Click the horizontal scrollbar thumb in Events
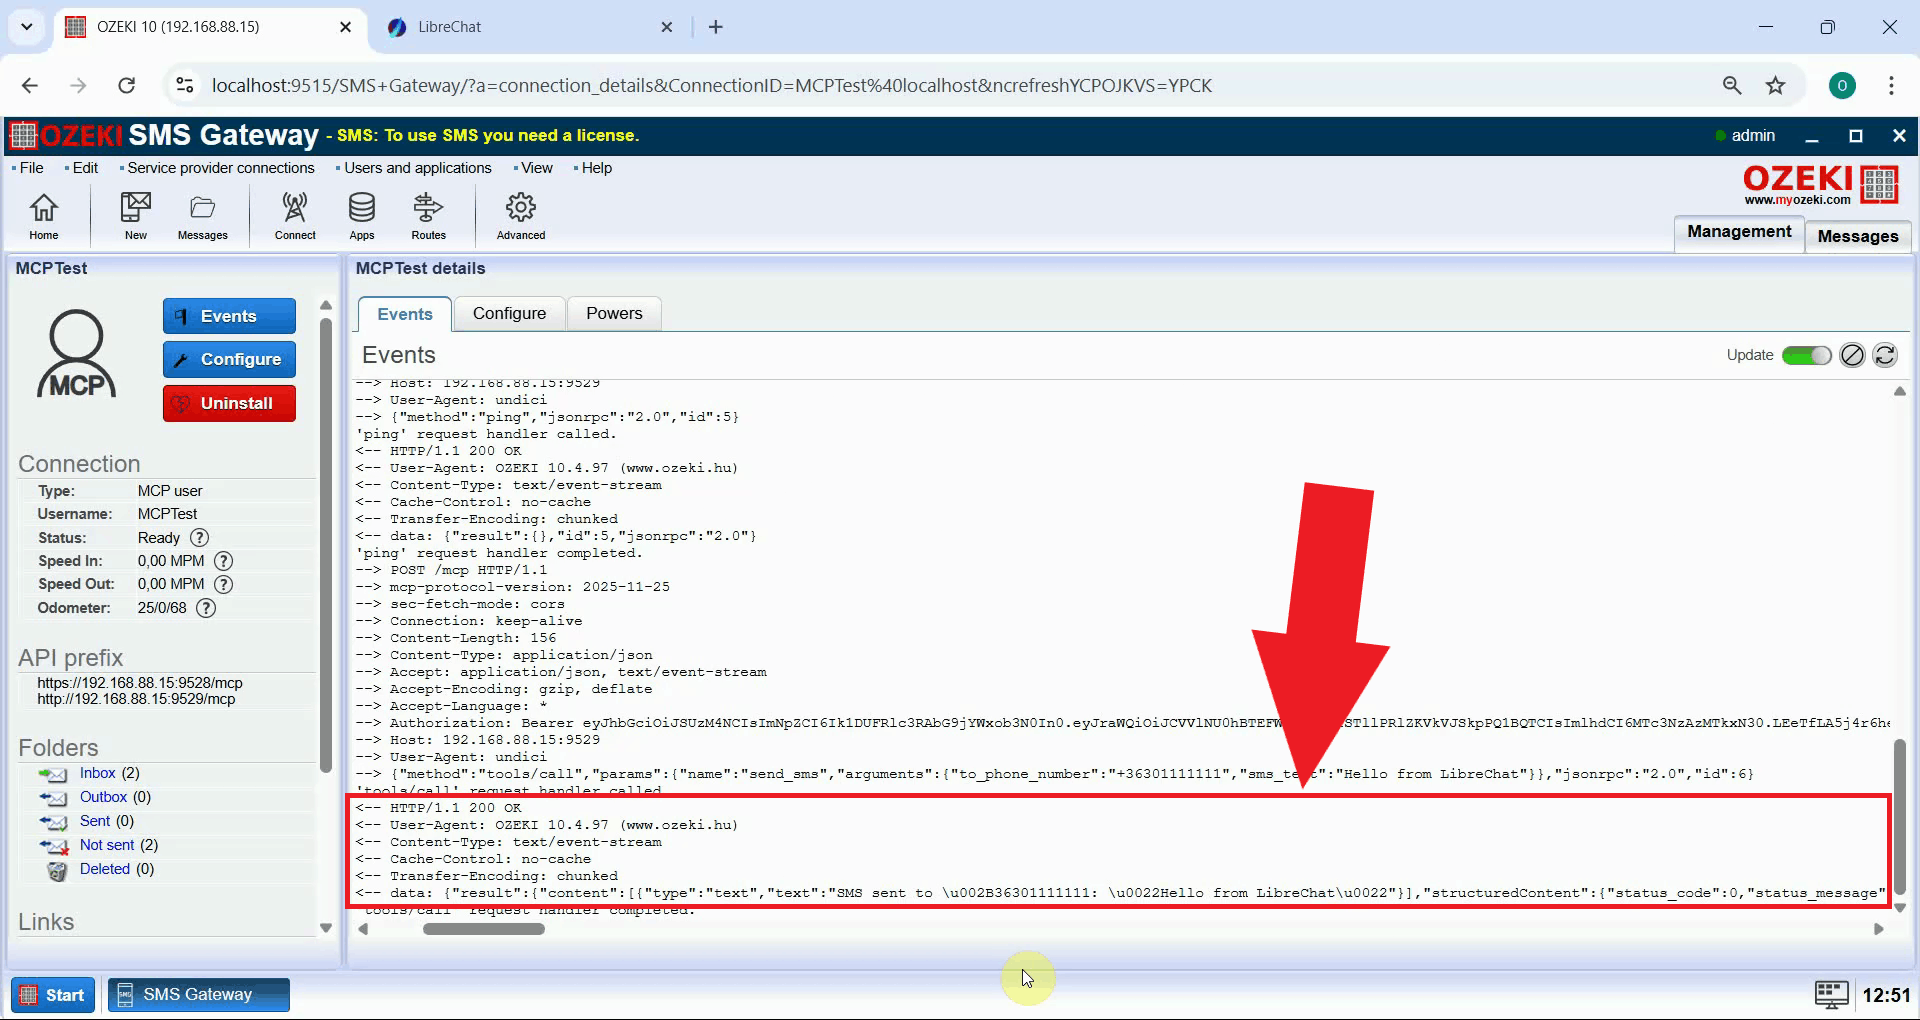This screenshot has width=1920, height=1020. click(x=484, y=929)
